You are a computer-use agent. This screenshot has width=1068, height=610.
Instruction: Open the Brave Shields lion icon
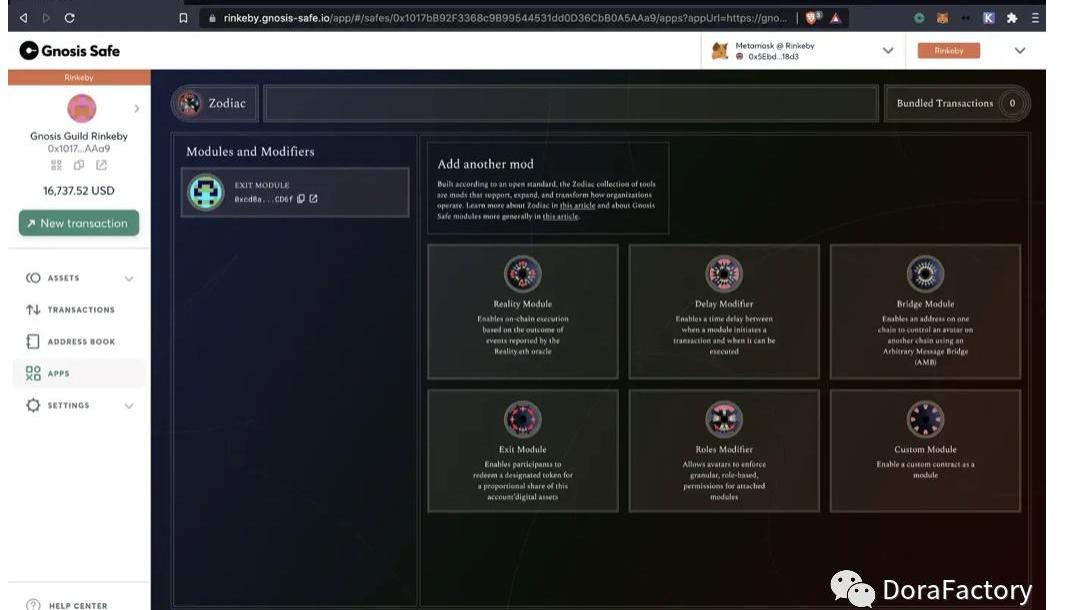[812, 18]
